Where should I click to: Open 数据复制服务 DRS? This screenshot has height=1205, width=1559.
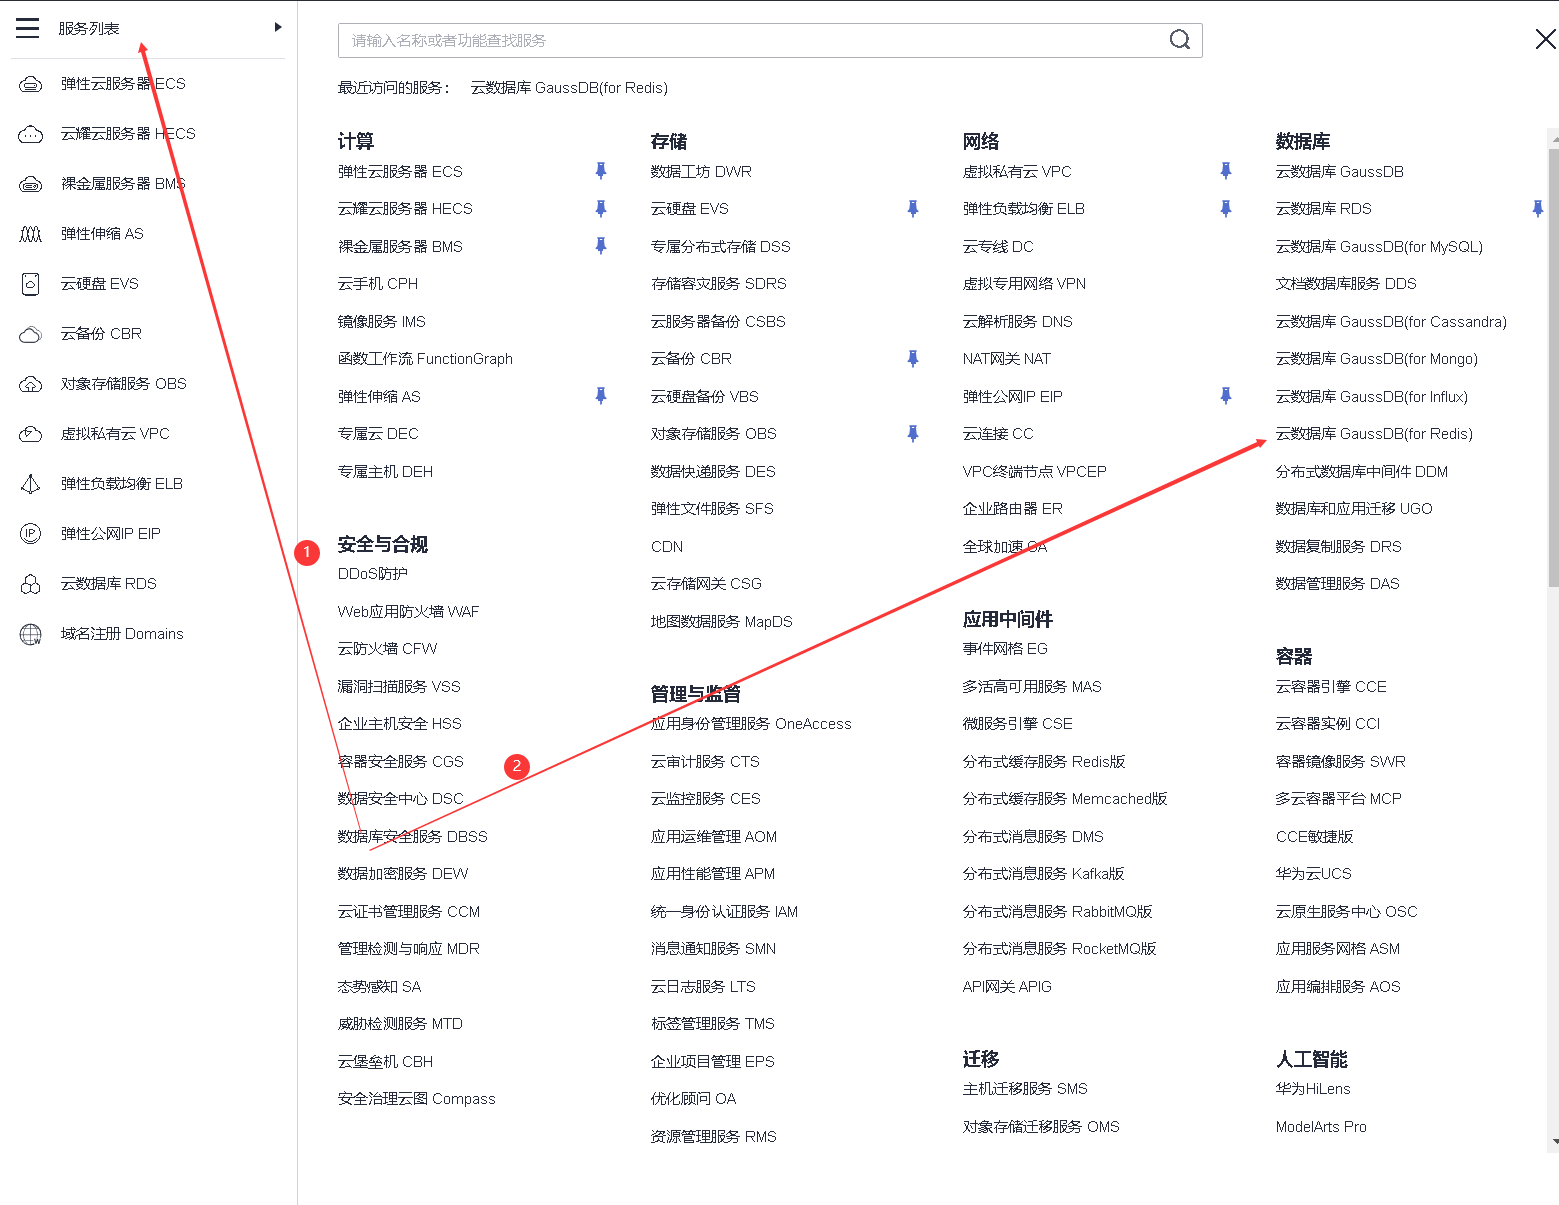(x=1339, y=547)
